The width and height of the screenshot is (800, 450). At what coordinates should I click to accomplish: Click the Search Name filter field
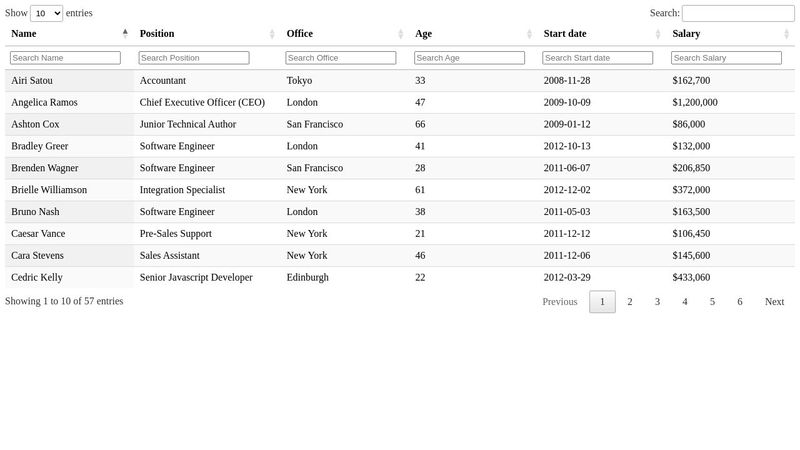pyautogui.click(x=65, y=58)
